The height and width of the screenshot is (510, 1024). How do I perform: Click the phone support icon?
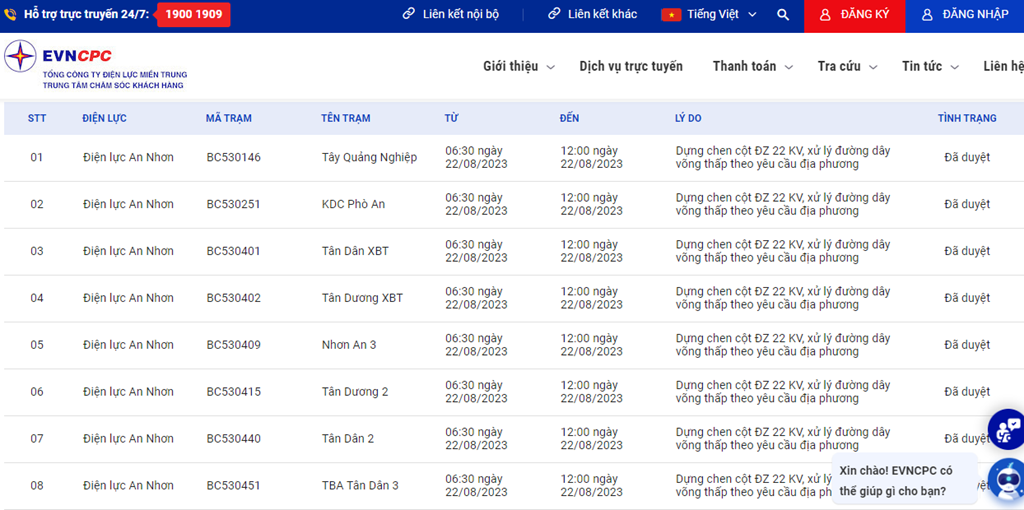click(x=9, y=14)
